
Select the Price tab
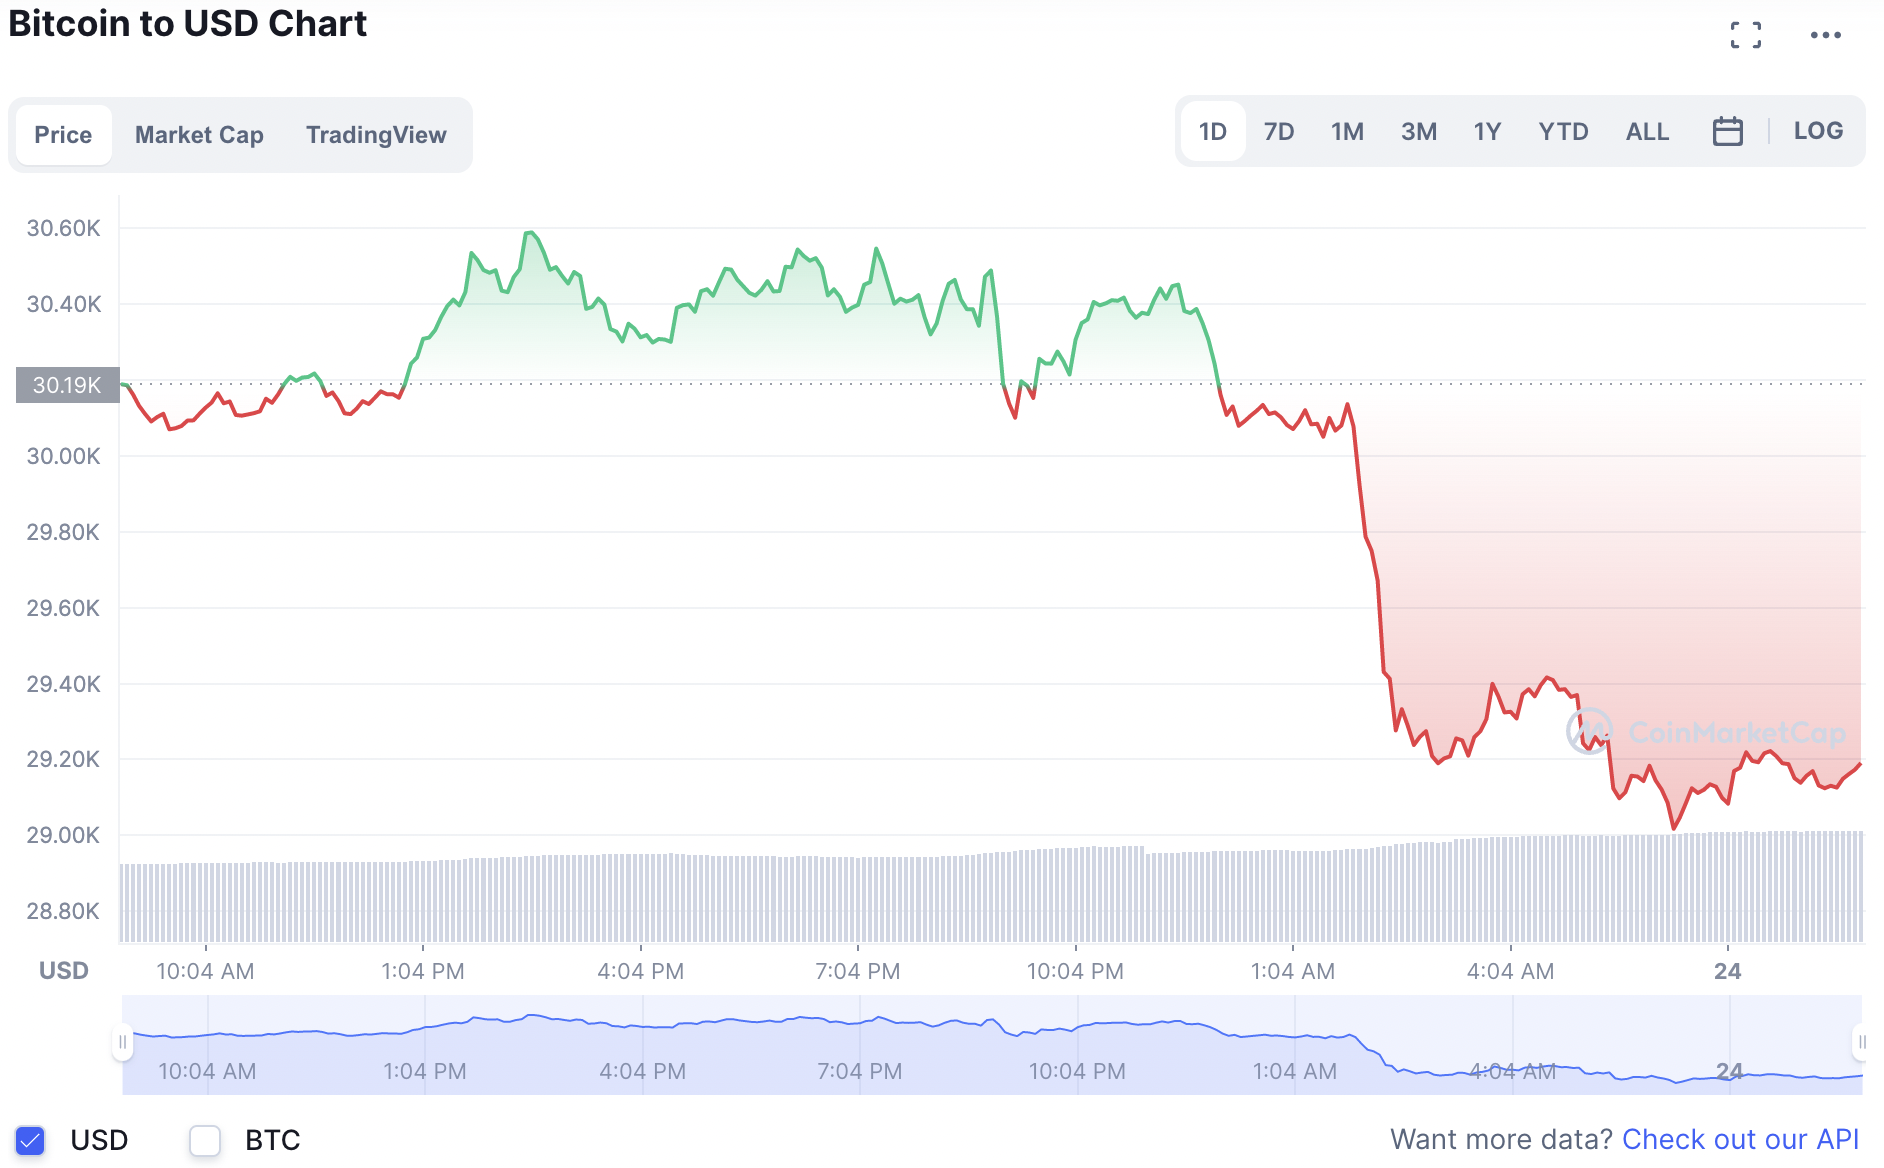pyautogui.click(x=63, y=135)
